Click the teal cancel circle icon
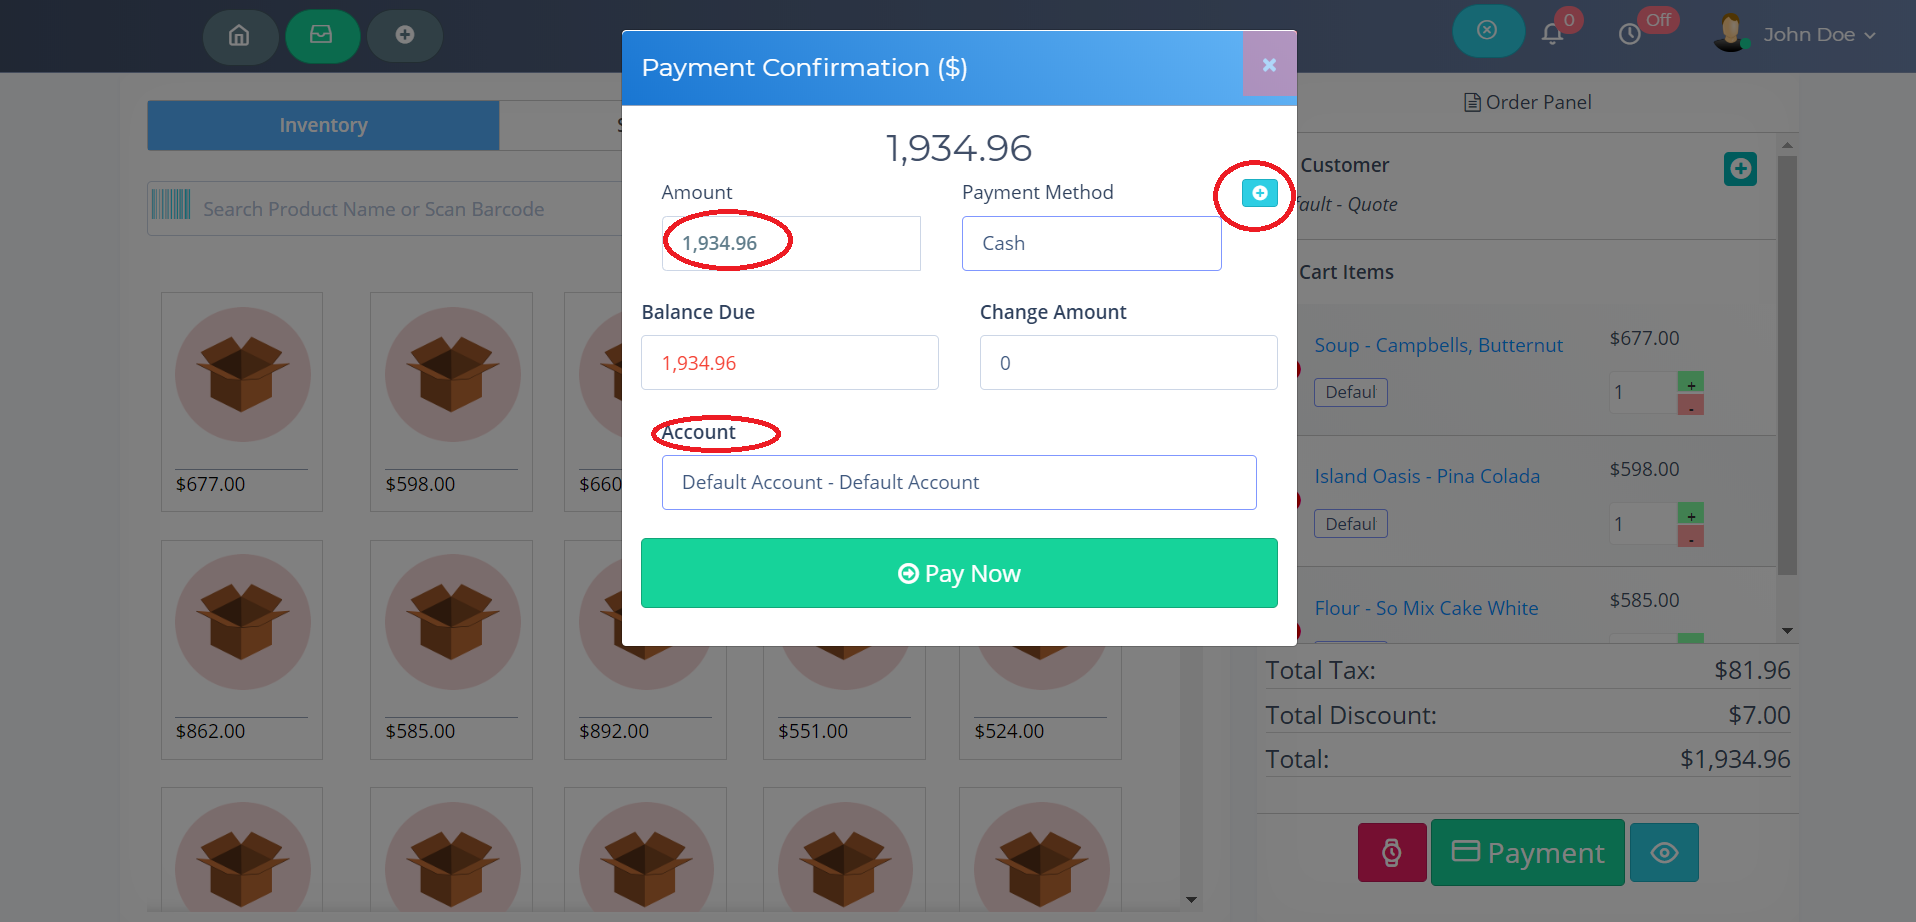 (1487, 31)
